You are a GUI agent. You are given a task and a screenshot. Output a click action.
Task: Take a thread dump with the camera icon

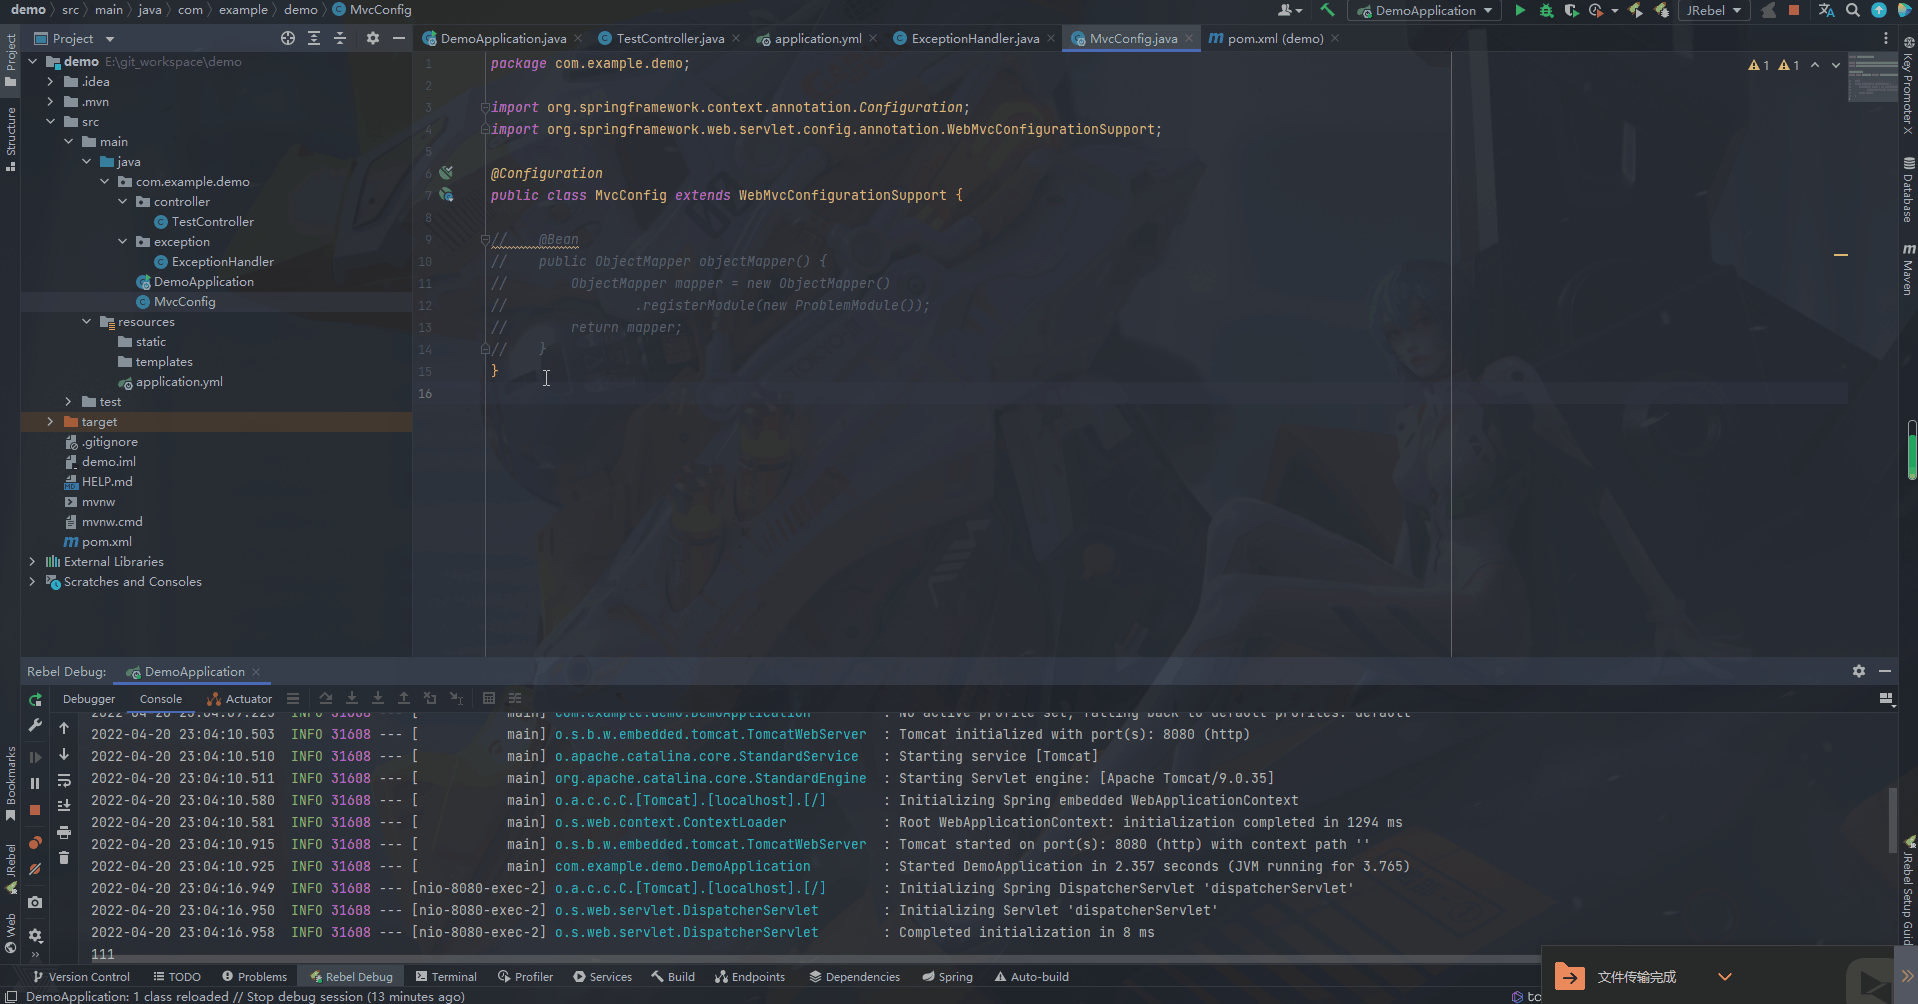pyautogui.click(x=35, y=900)
